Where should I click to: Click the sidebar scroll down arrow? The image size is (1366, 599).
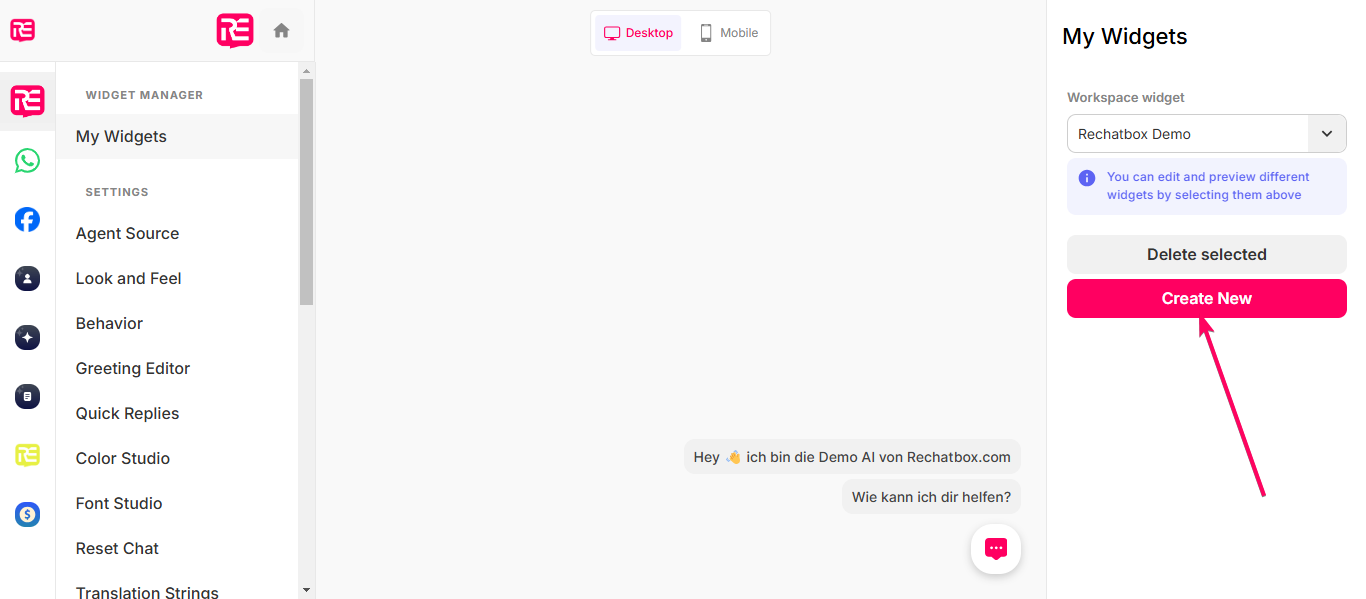click(306, 591)
